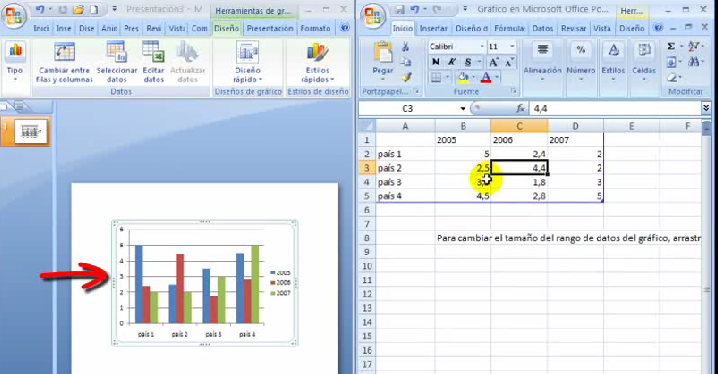Click the Editar datos icon
The width and height of the screenshot is (718, 374).
[x=153, y=51]
